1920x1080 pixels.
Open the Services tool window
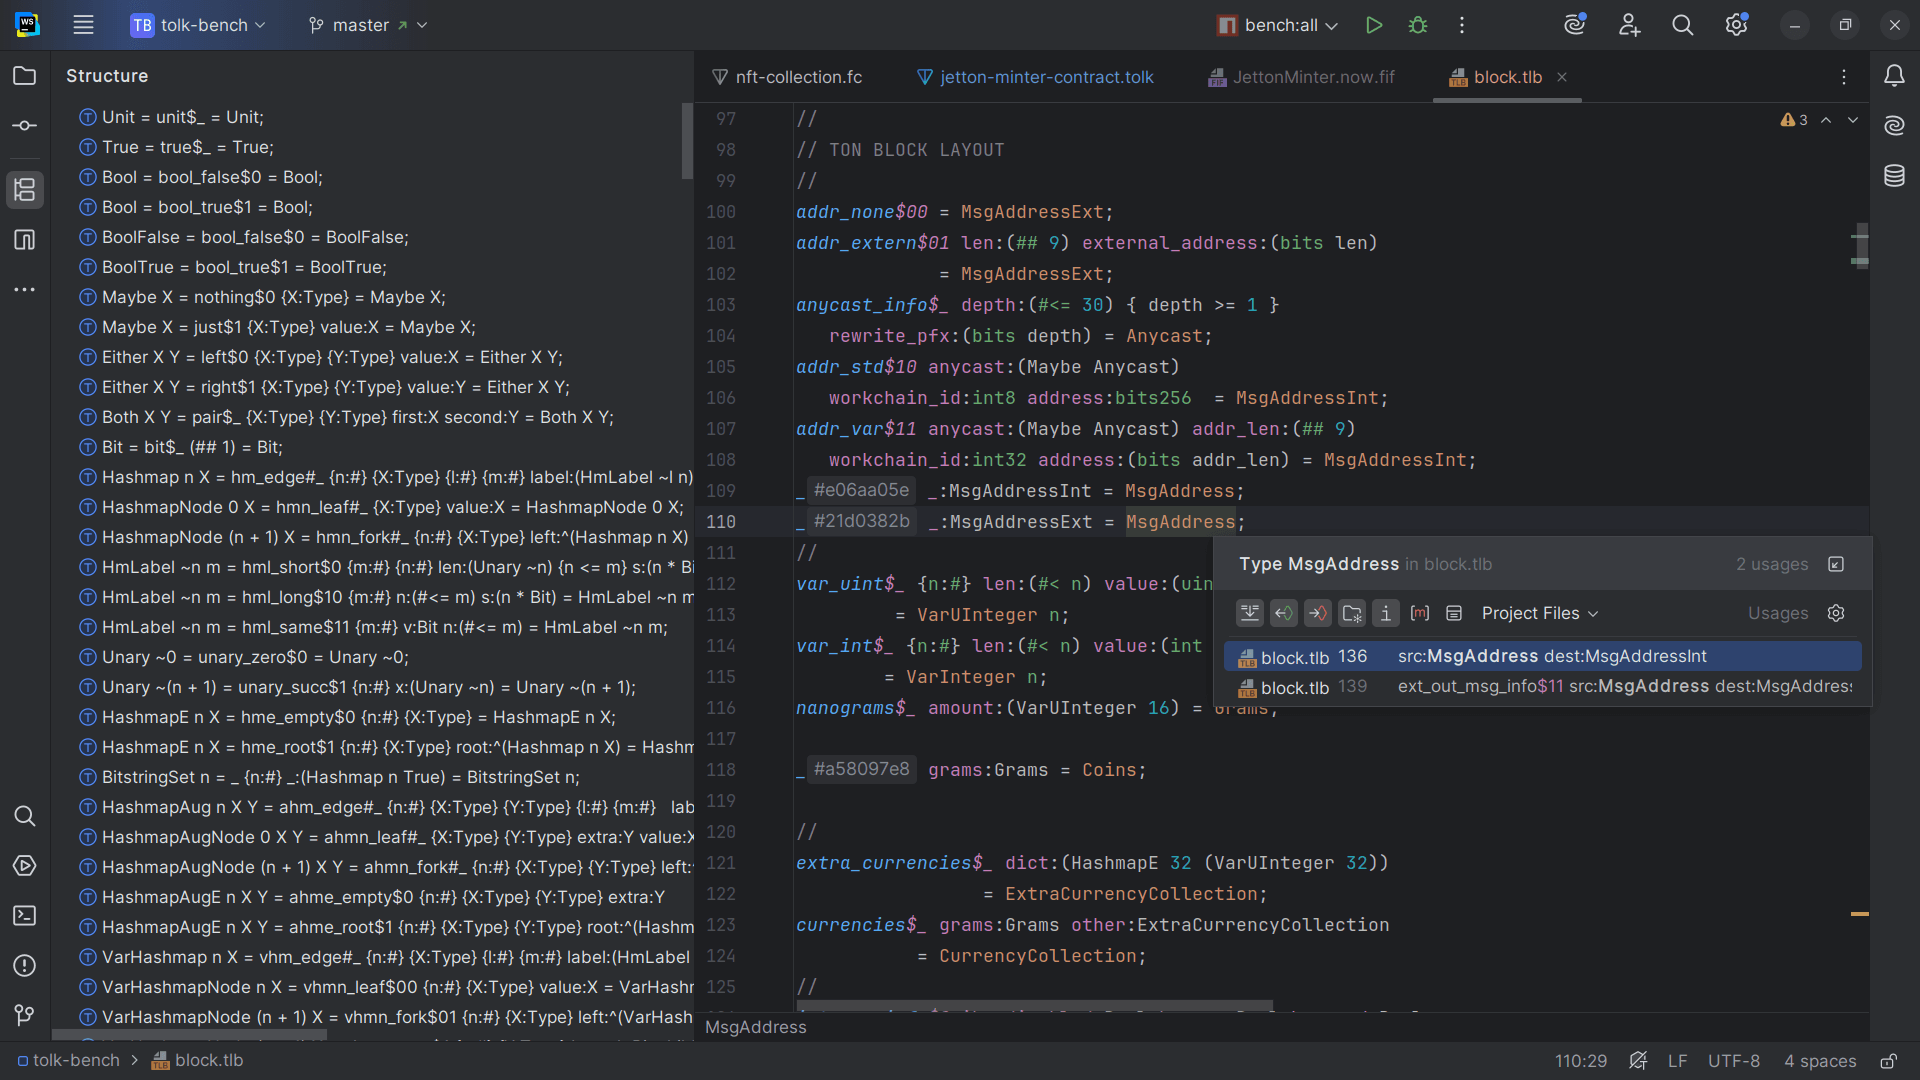click(25, 866)
